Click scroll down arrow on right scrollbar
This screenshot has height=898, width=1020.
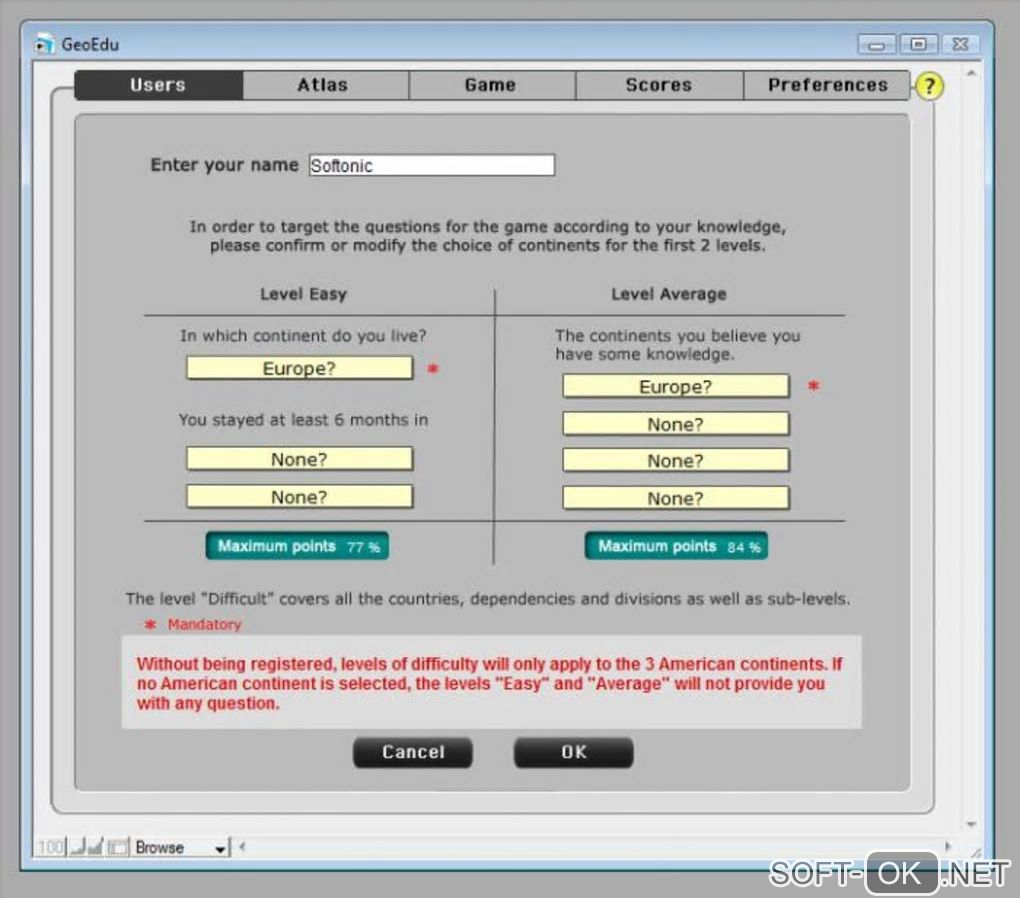coord(971,824)
